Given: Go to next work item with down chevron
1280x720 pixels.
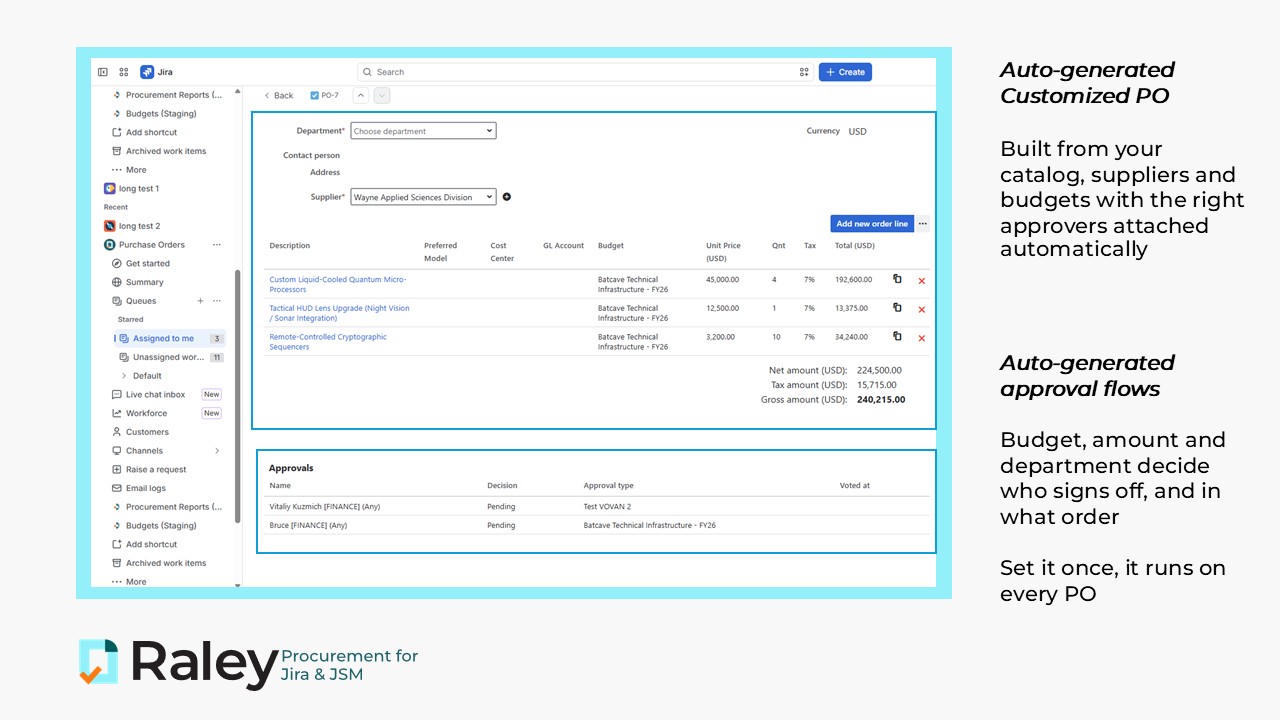Looking at the screenshot, I should click(382, 95).
